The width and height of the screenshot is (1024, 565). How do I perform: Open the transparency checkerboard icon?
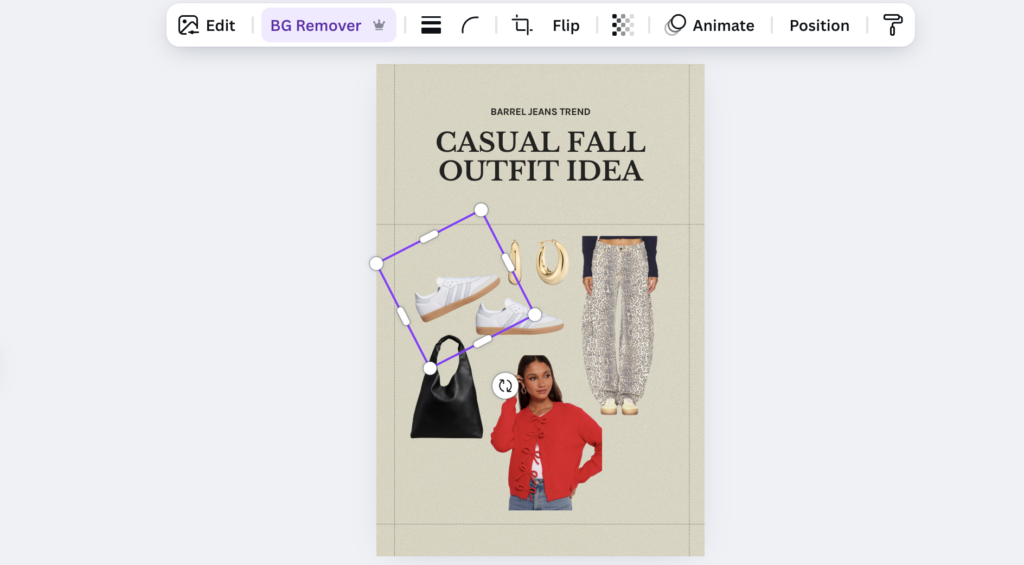tap(623, 25)
